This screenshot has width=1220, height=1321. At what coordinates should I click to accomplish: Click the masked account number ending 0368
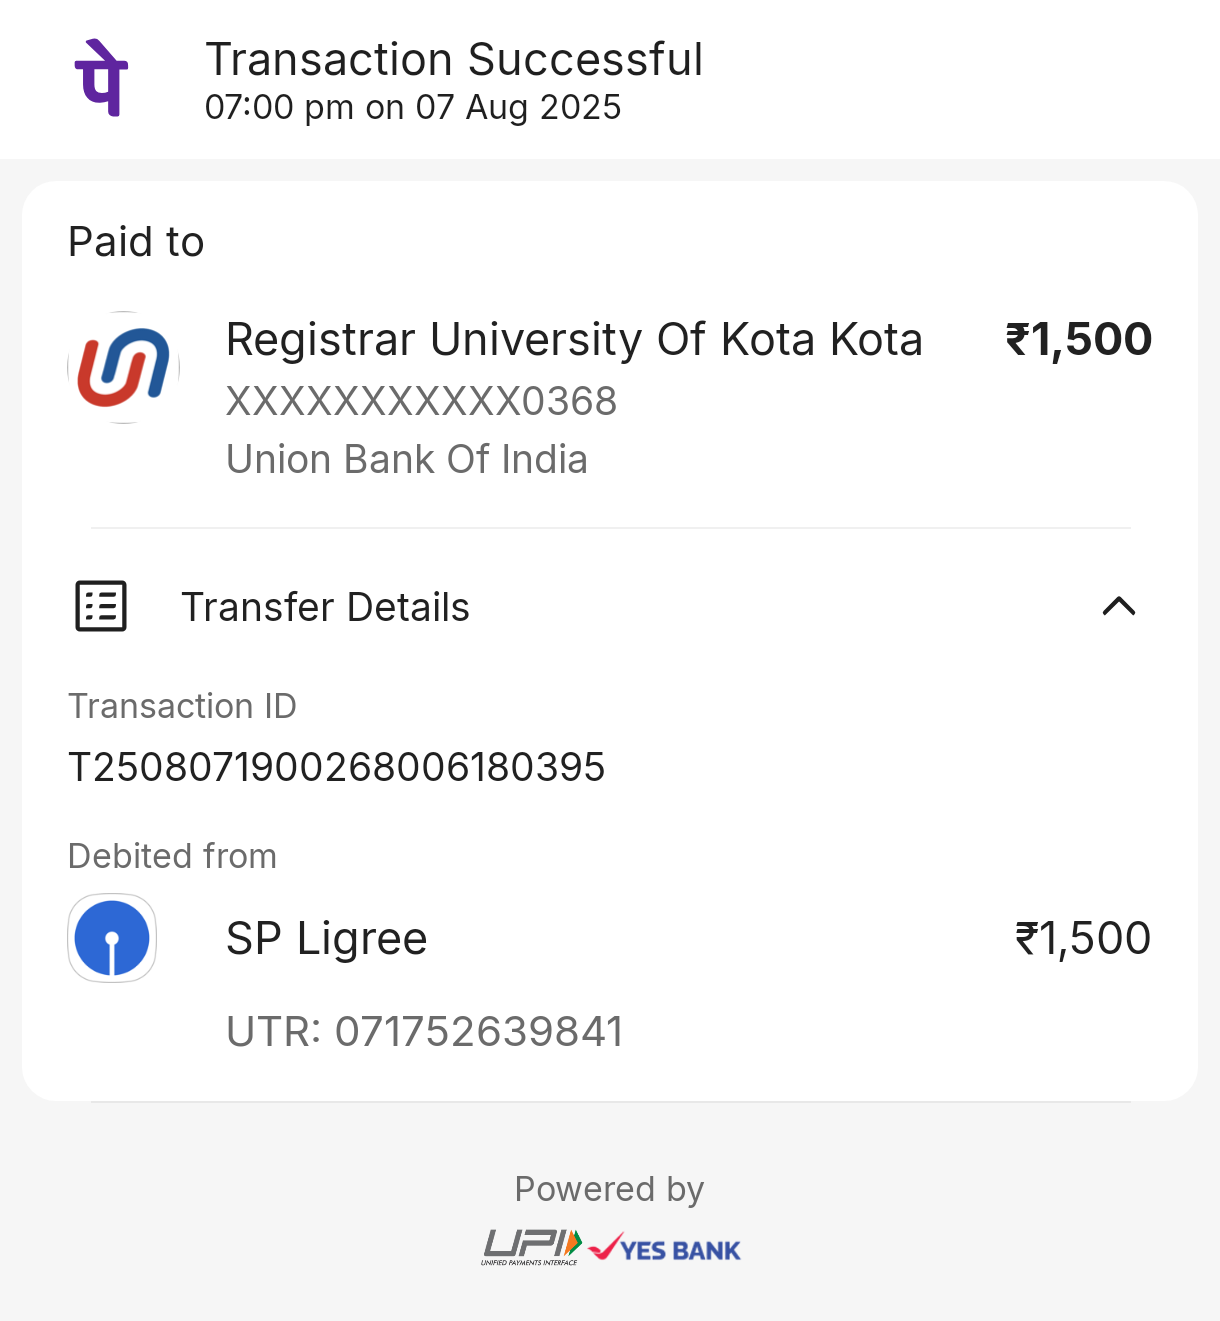[x=421, y=401]
